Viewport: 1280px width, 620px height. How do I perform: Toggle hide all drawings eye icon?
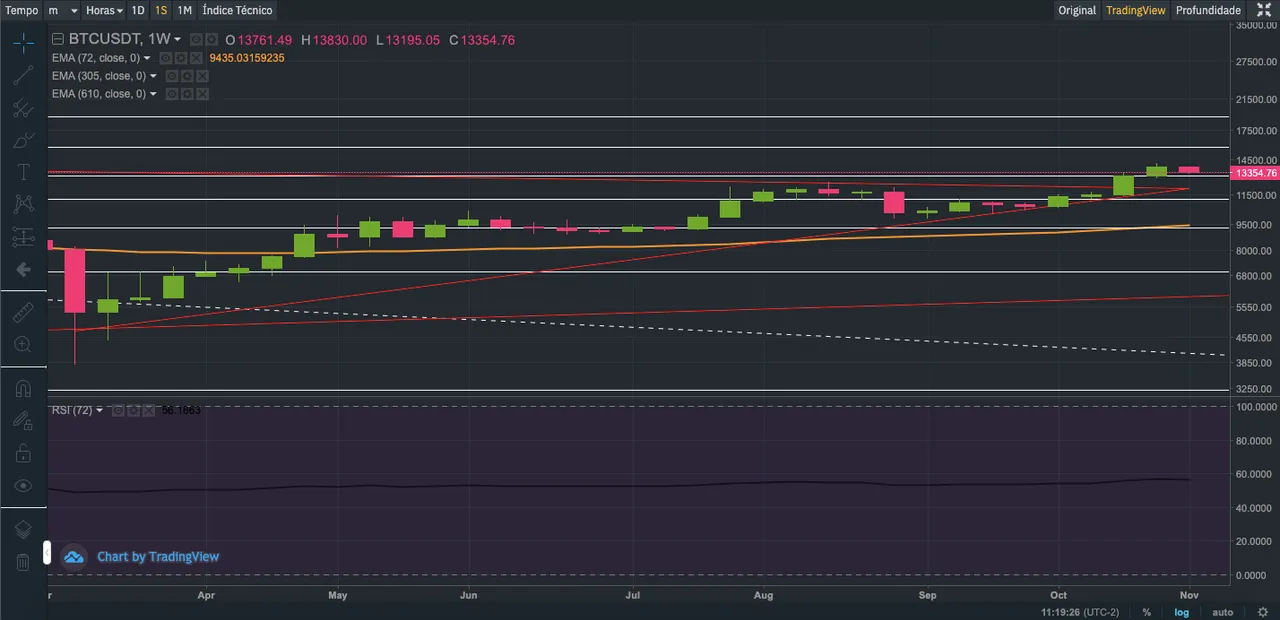click(x=23, y=486)
